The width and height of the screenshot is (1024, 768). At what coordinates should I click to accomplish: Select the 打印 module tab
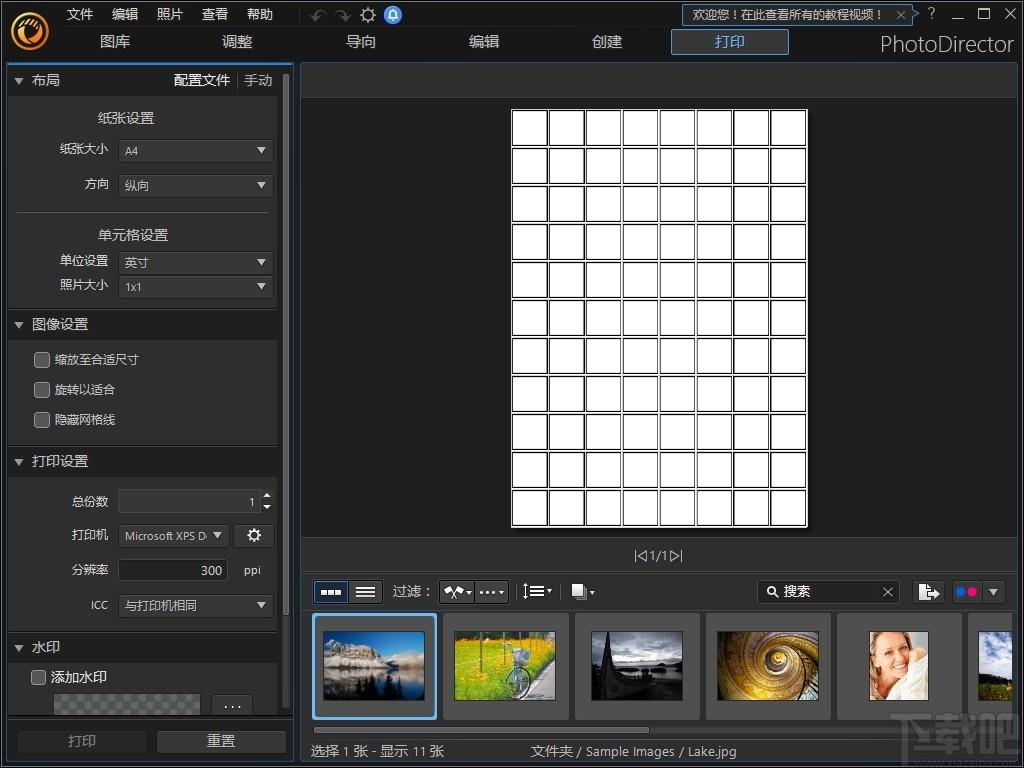coord(729,42)
